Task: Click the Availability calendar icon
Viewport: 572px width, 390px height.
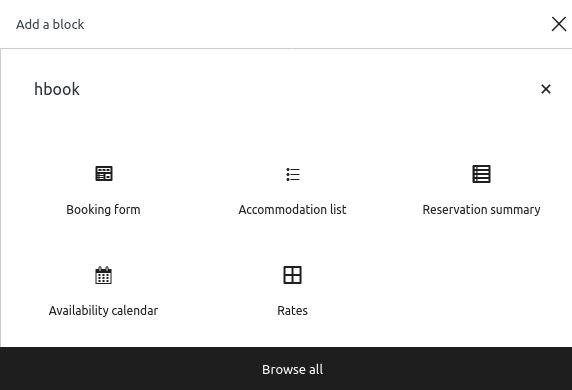Action: click(104, 275)
